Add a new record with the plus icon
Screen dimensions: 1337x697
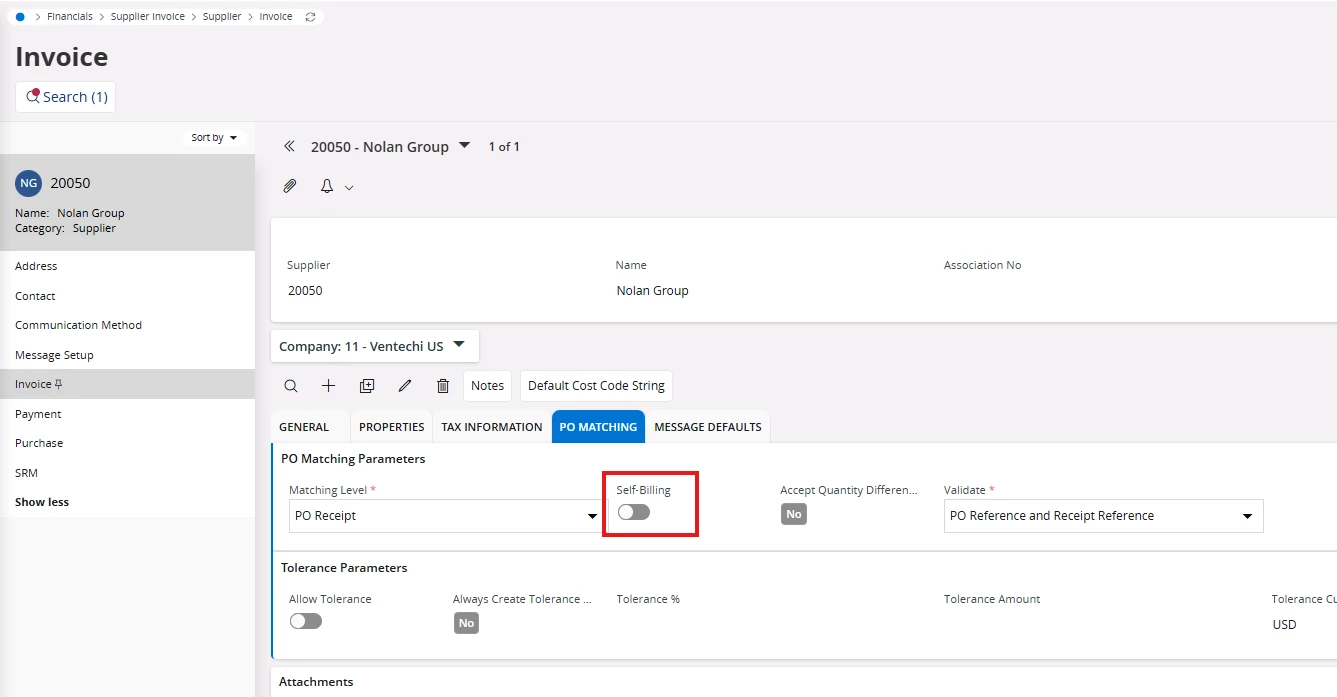tap(328, 386)
